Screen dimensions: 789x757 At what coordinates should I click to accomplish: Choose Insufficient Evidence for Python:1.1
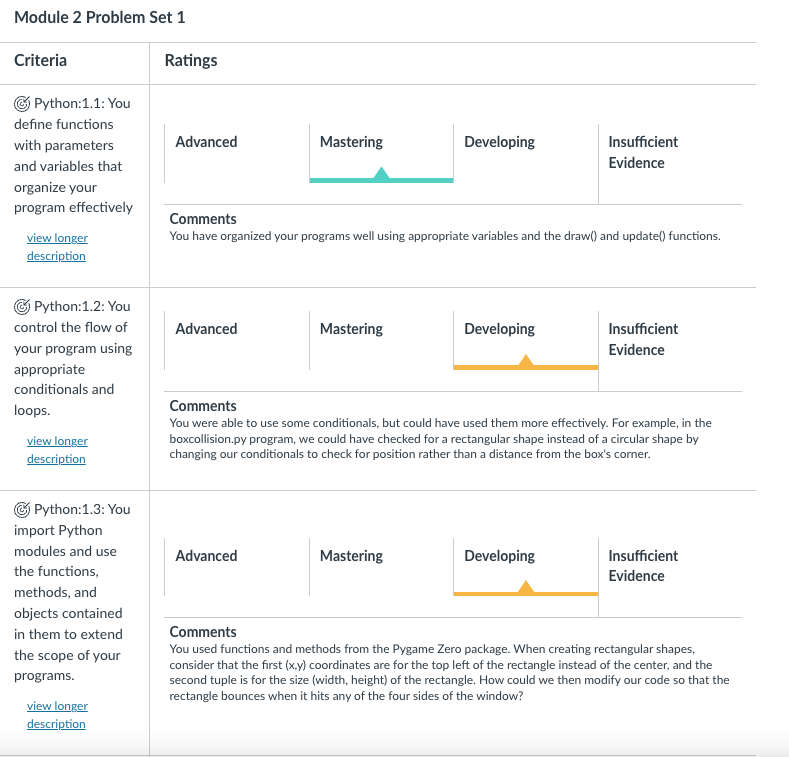[643, 152]
